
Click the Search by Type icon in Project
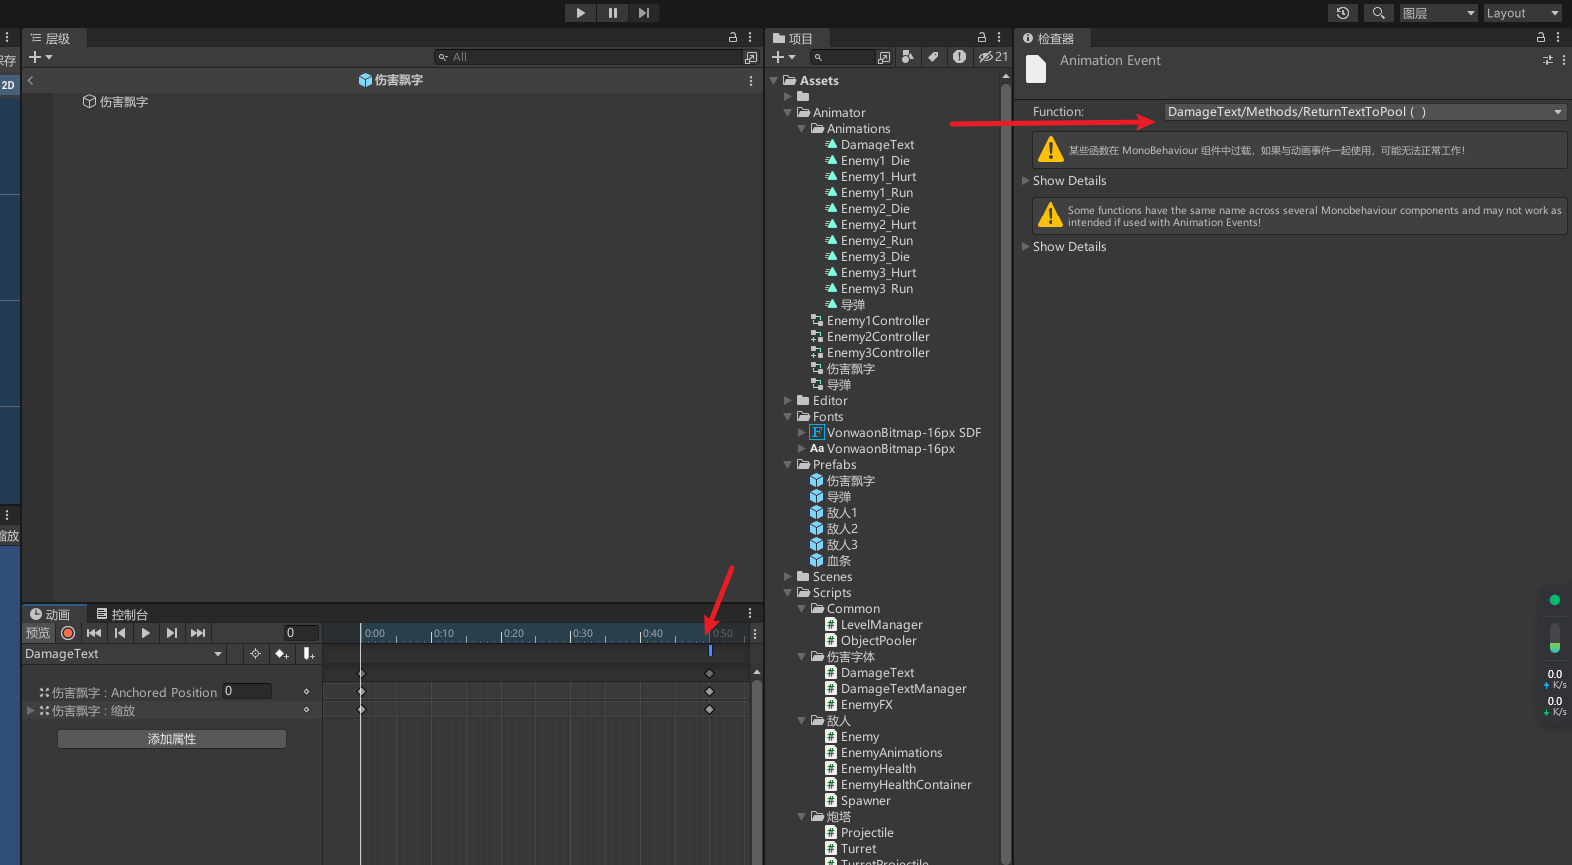pyautogui.click(x=908, y=57)
